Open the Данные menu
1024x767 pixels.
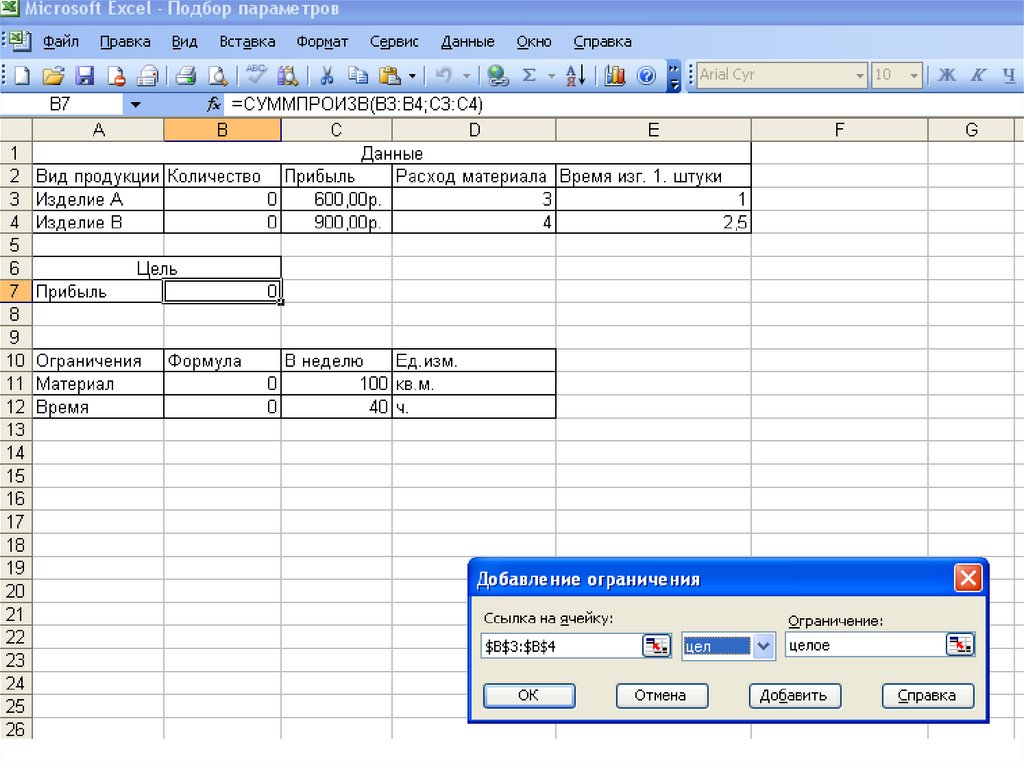click(467, 42)
